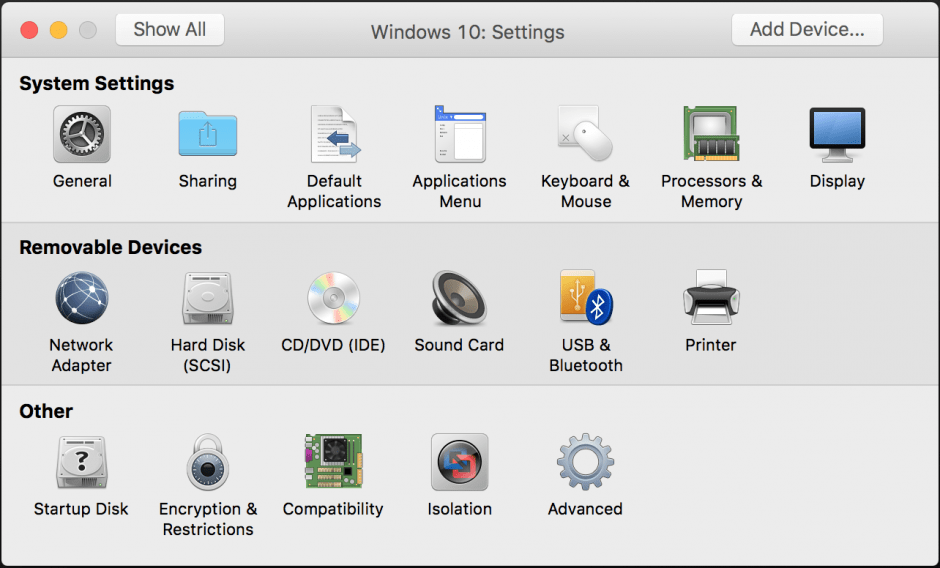The height and width of the screenshot is (568, 940).
Task: Click the "Network Adapter" label text
Action: 81,355
